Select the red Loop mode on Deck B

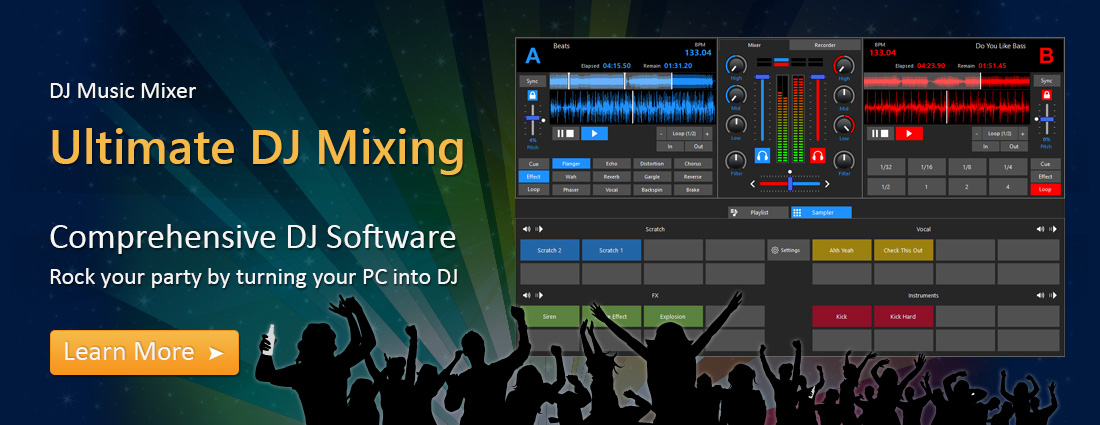pyautogui.click(x=1045, y=189)
